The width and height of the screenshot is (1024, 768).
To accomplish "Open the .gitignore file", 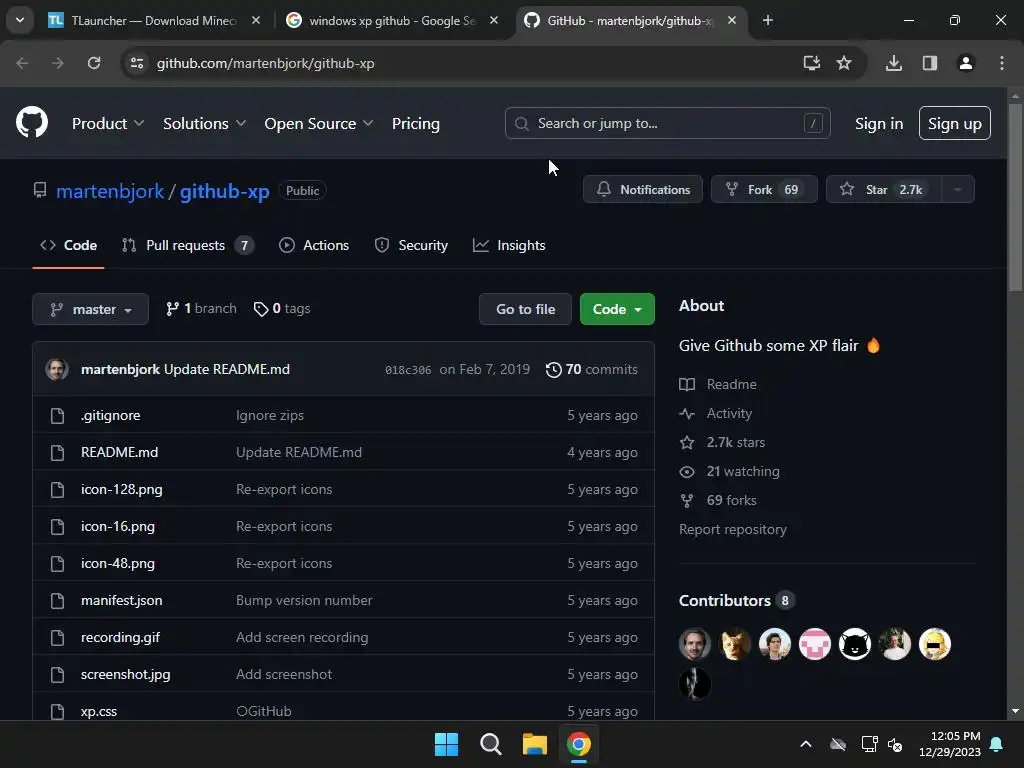I will pos(110,415).
